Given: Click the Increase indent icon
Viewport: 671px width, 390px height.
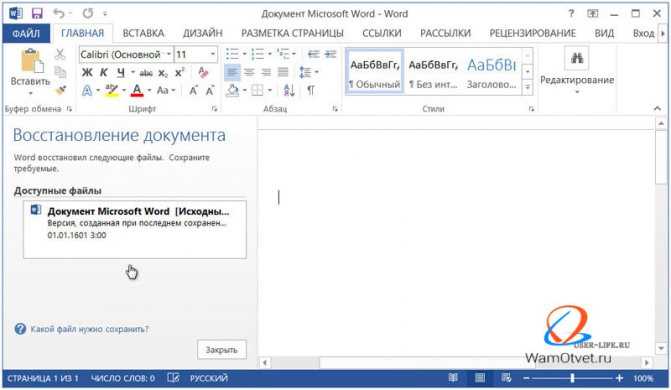Looking at the screenshot, I should (x=330, y=54).
